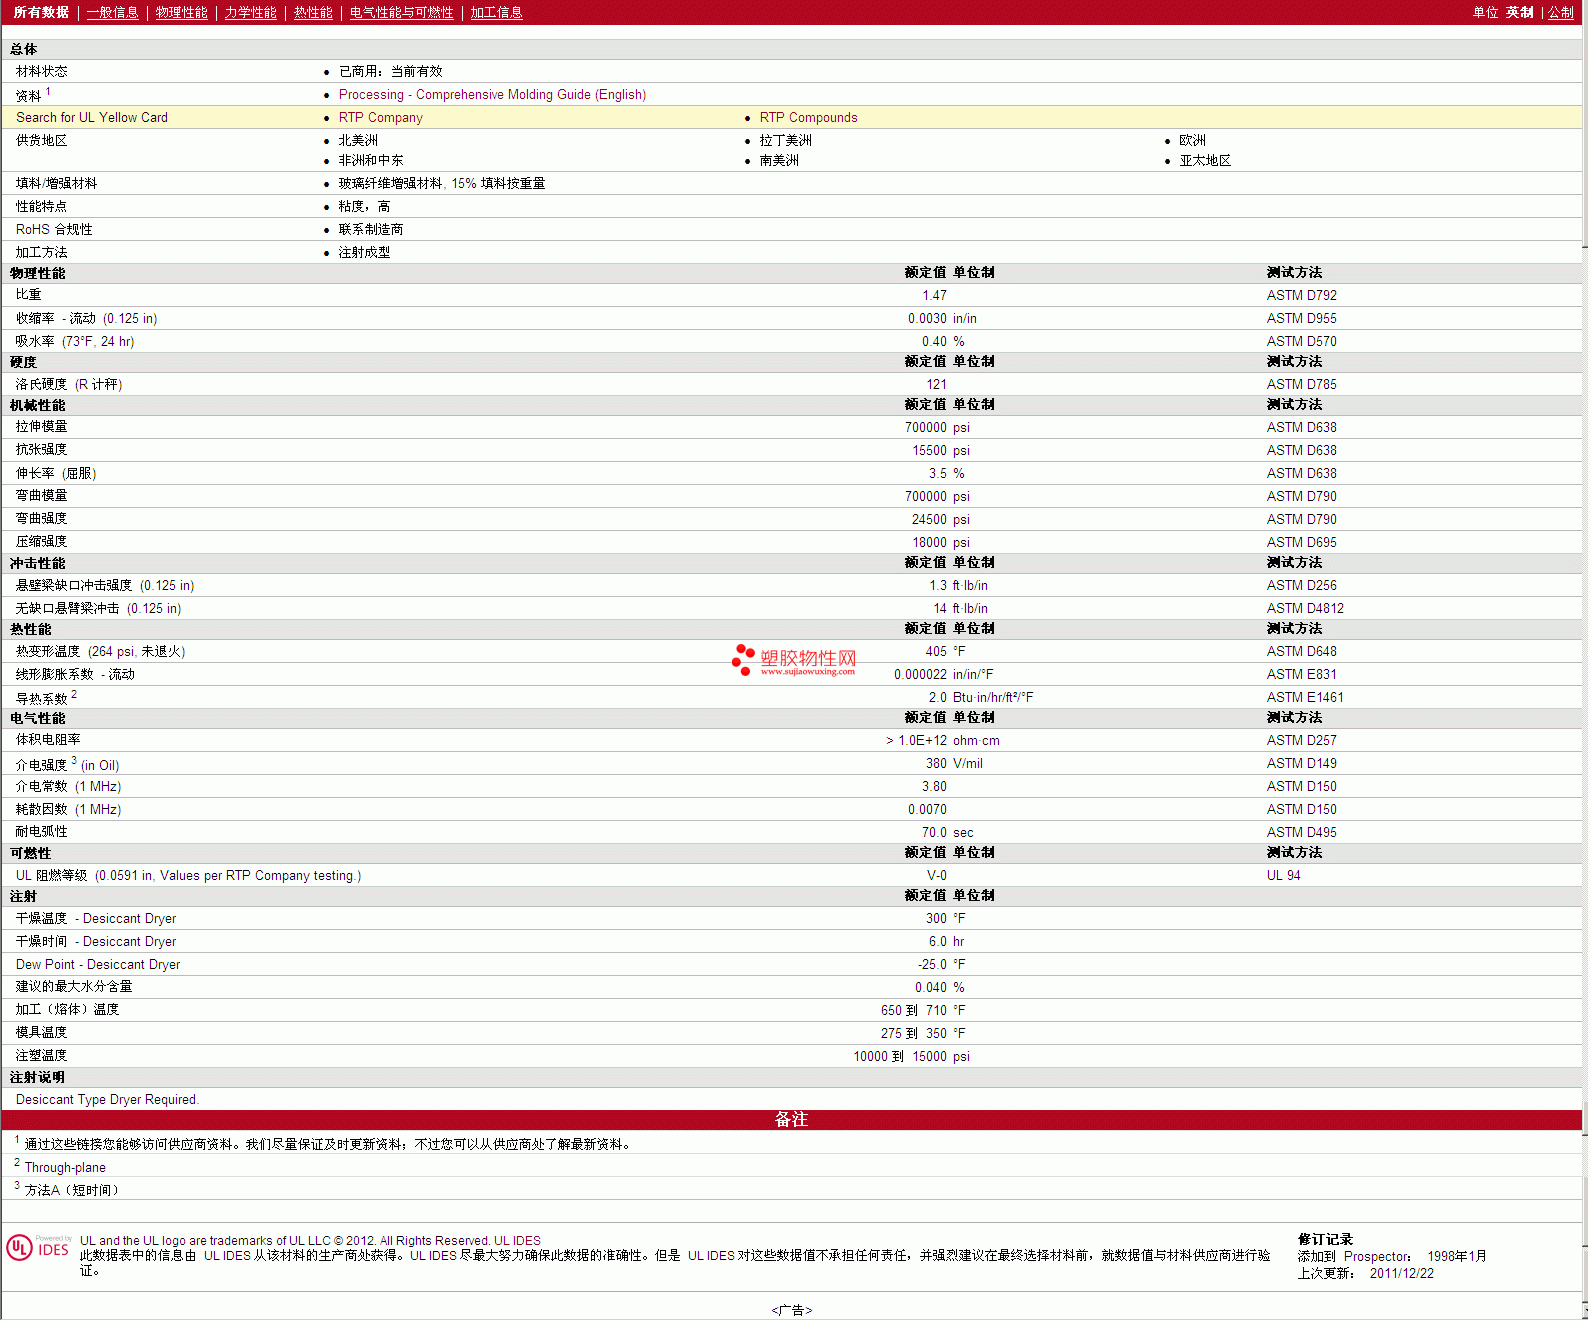This screenshot has width=1588, height=1321.
Task: Click footnote 1 superscript next to 资料
Action: click(48, 92)
